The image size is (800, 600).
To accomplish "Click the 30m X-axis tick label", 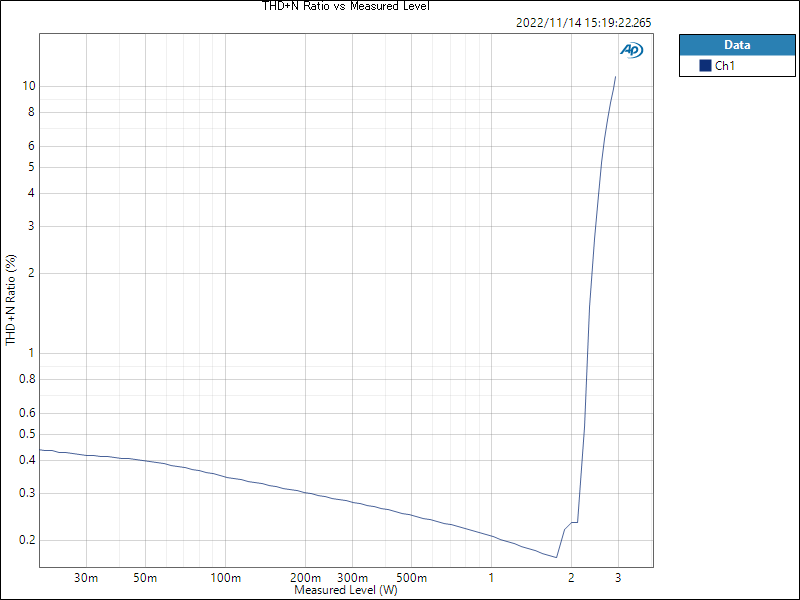I will coord(86,578).
